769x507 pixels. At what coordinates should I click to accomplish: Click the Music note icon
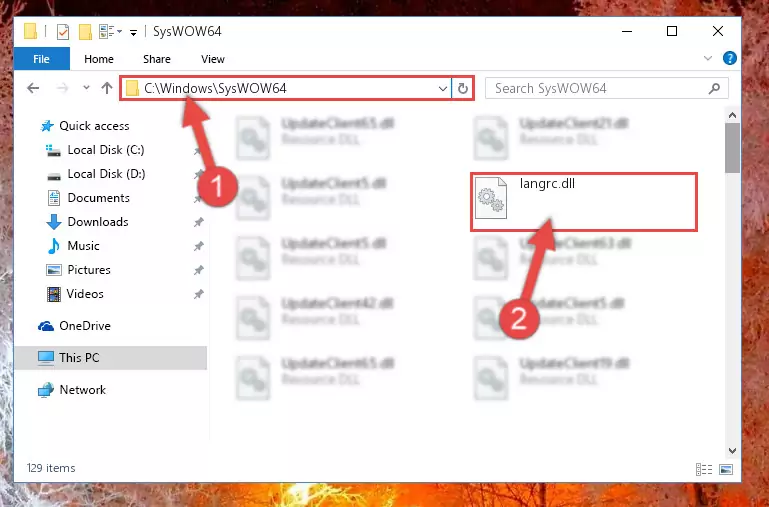point(54,246)
